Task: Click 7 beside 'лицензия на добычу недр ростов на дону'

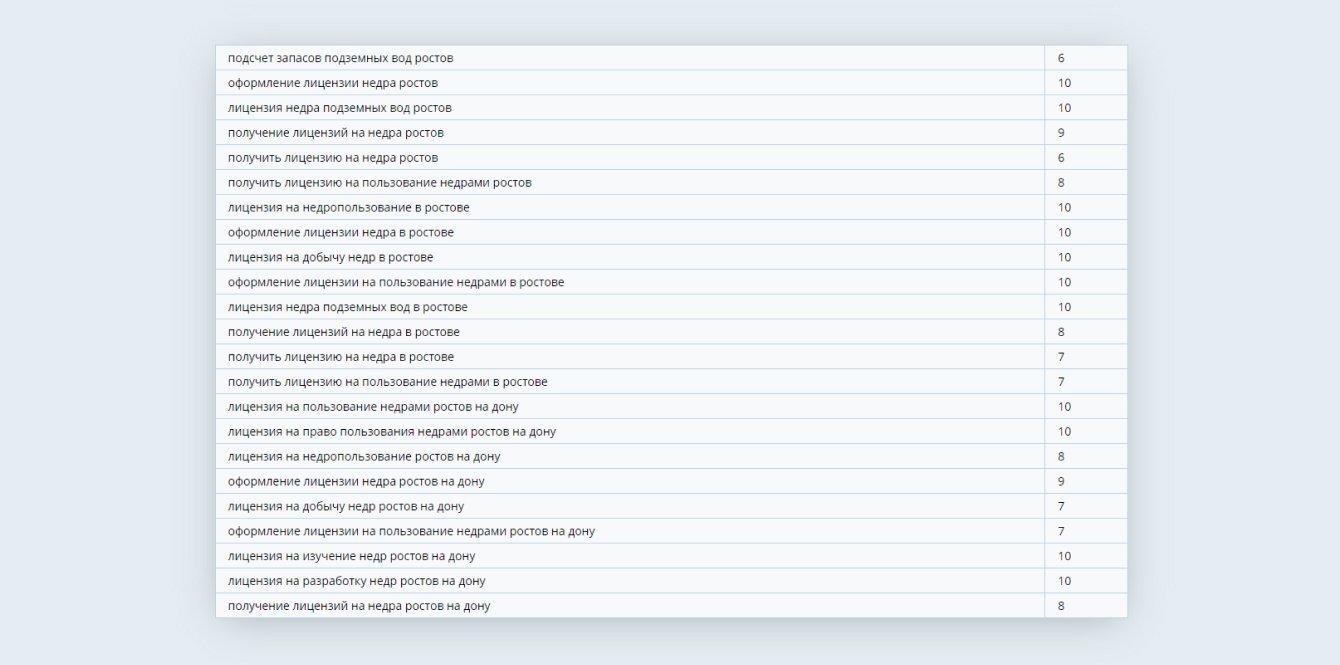Action: [1061, 507]
